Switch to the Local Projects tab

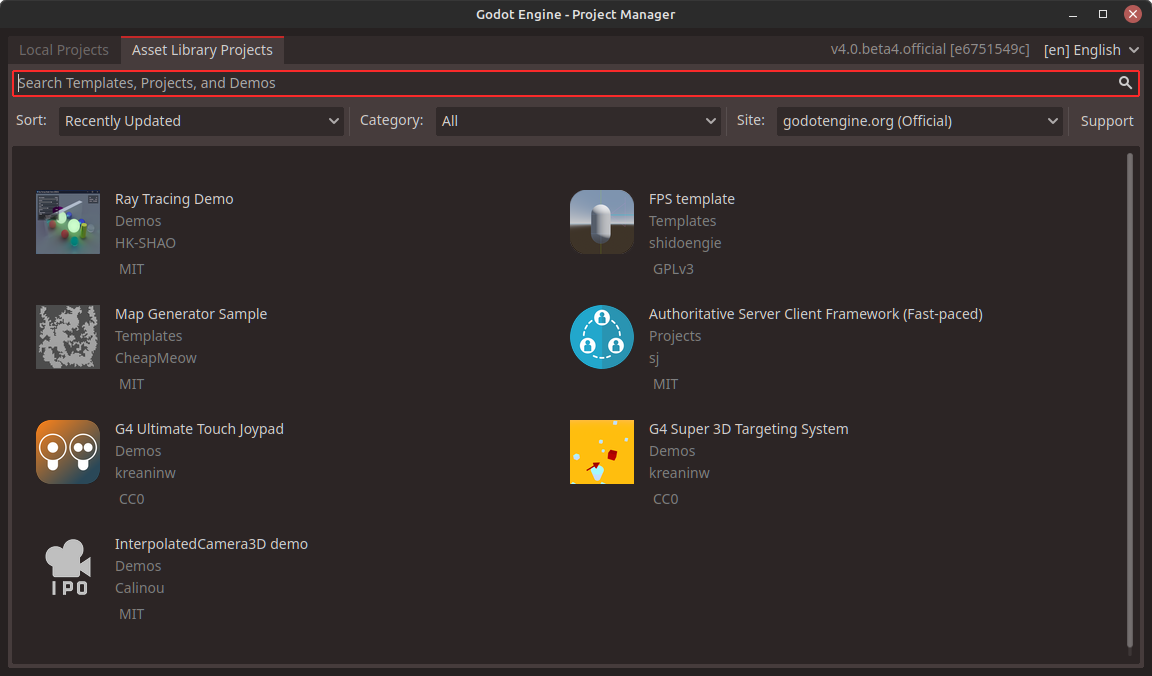[x=63, y=49]
